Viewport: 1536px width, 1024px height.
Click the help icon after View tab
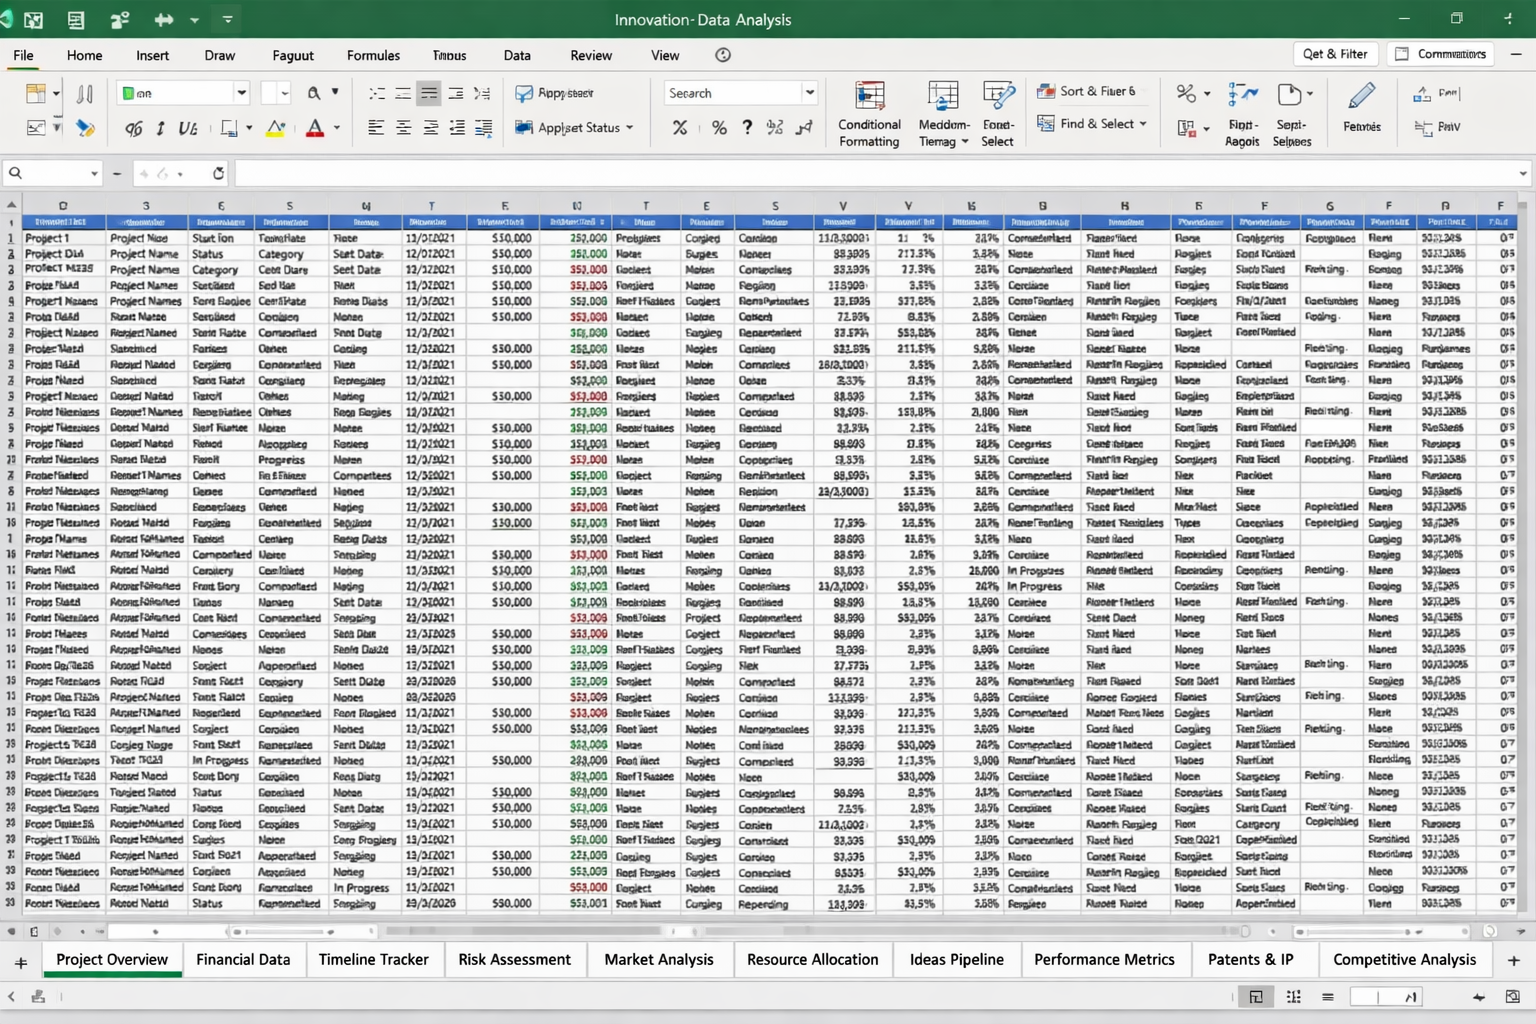723,56
